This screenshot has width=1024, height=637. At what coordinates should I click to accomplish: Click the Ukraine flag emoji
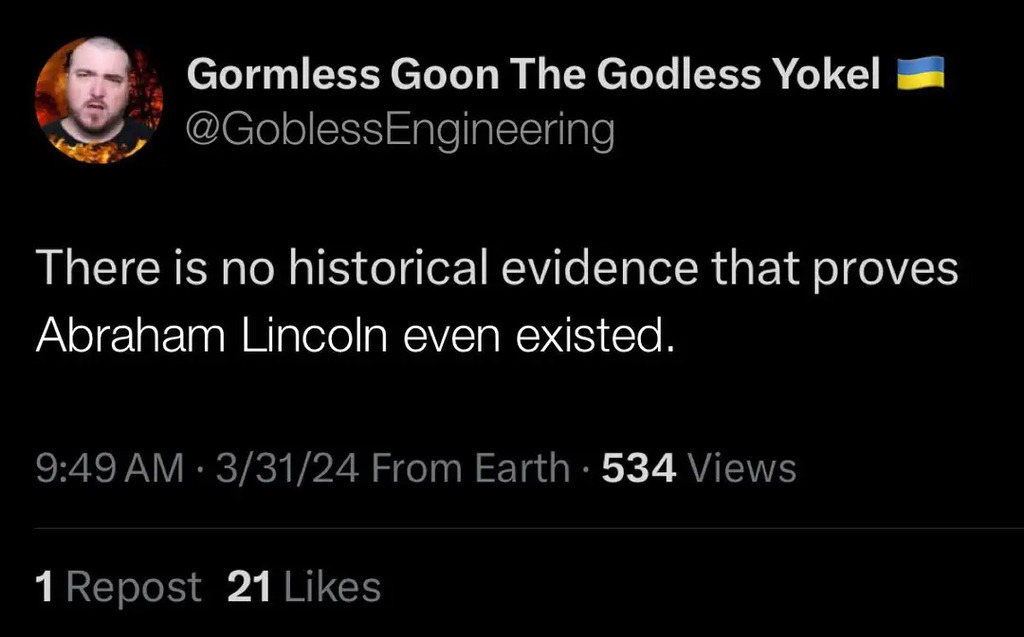pos(920,73)
